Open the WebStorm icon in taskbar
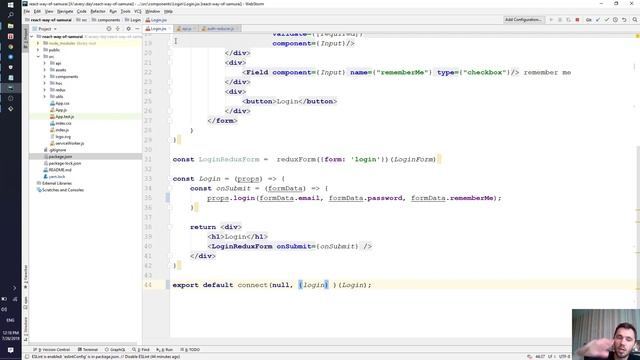This screenshot has width=640, height=360. (11, 88)
